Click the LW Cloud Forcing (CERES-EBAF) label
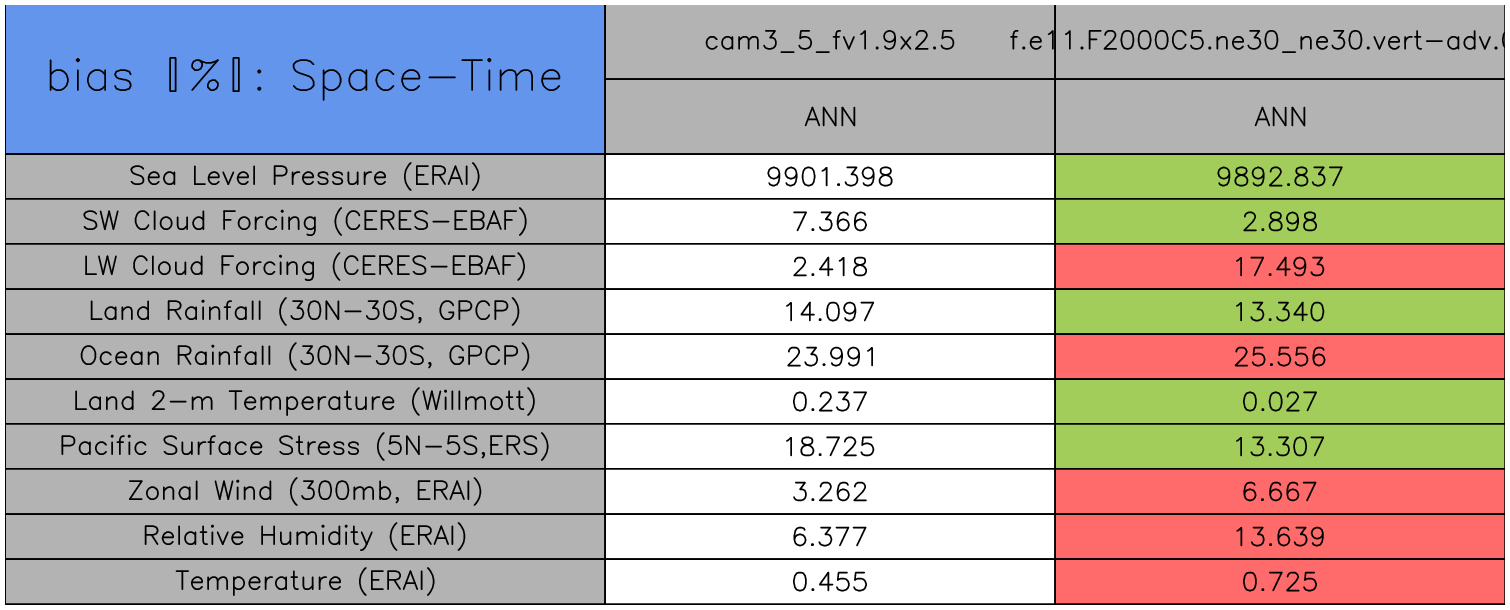The height and width of the screenshot is (610, 1510). (x=305, y=267)
